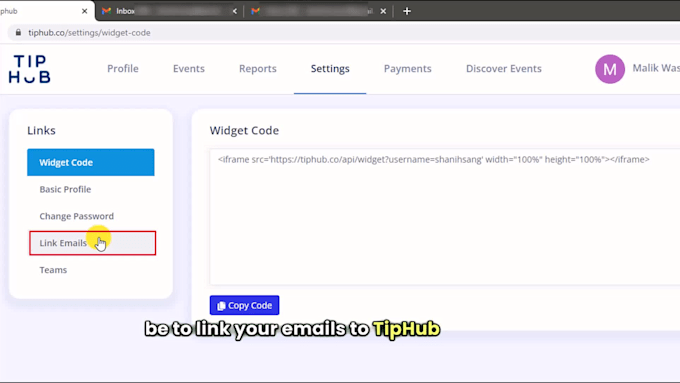Click the purple M user avatar

point(610,69)
